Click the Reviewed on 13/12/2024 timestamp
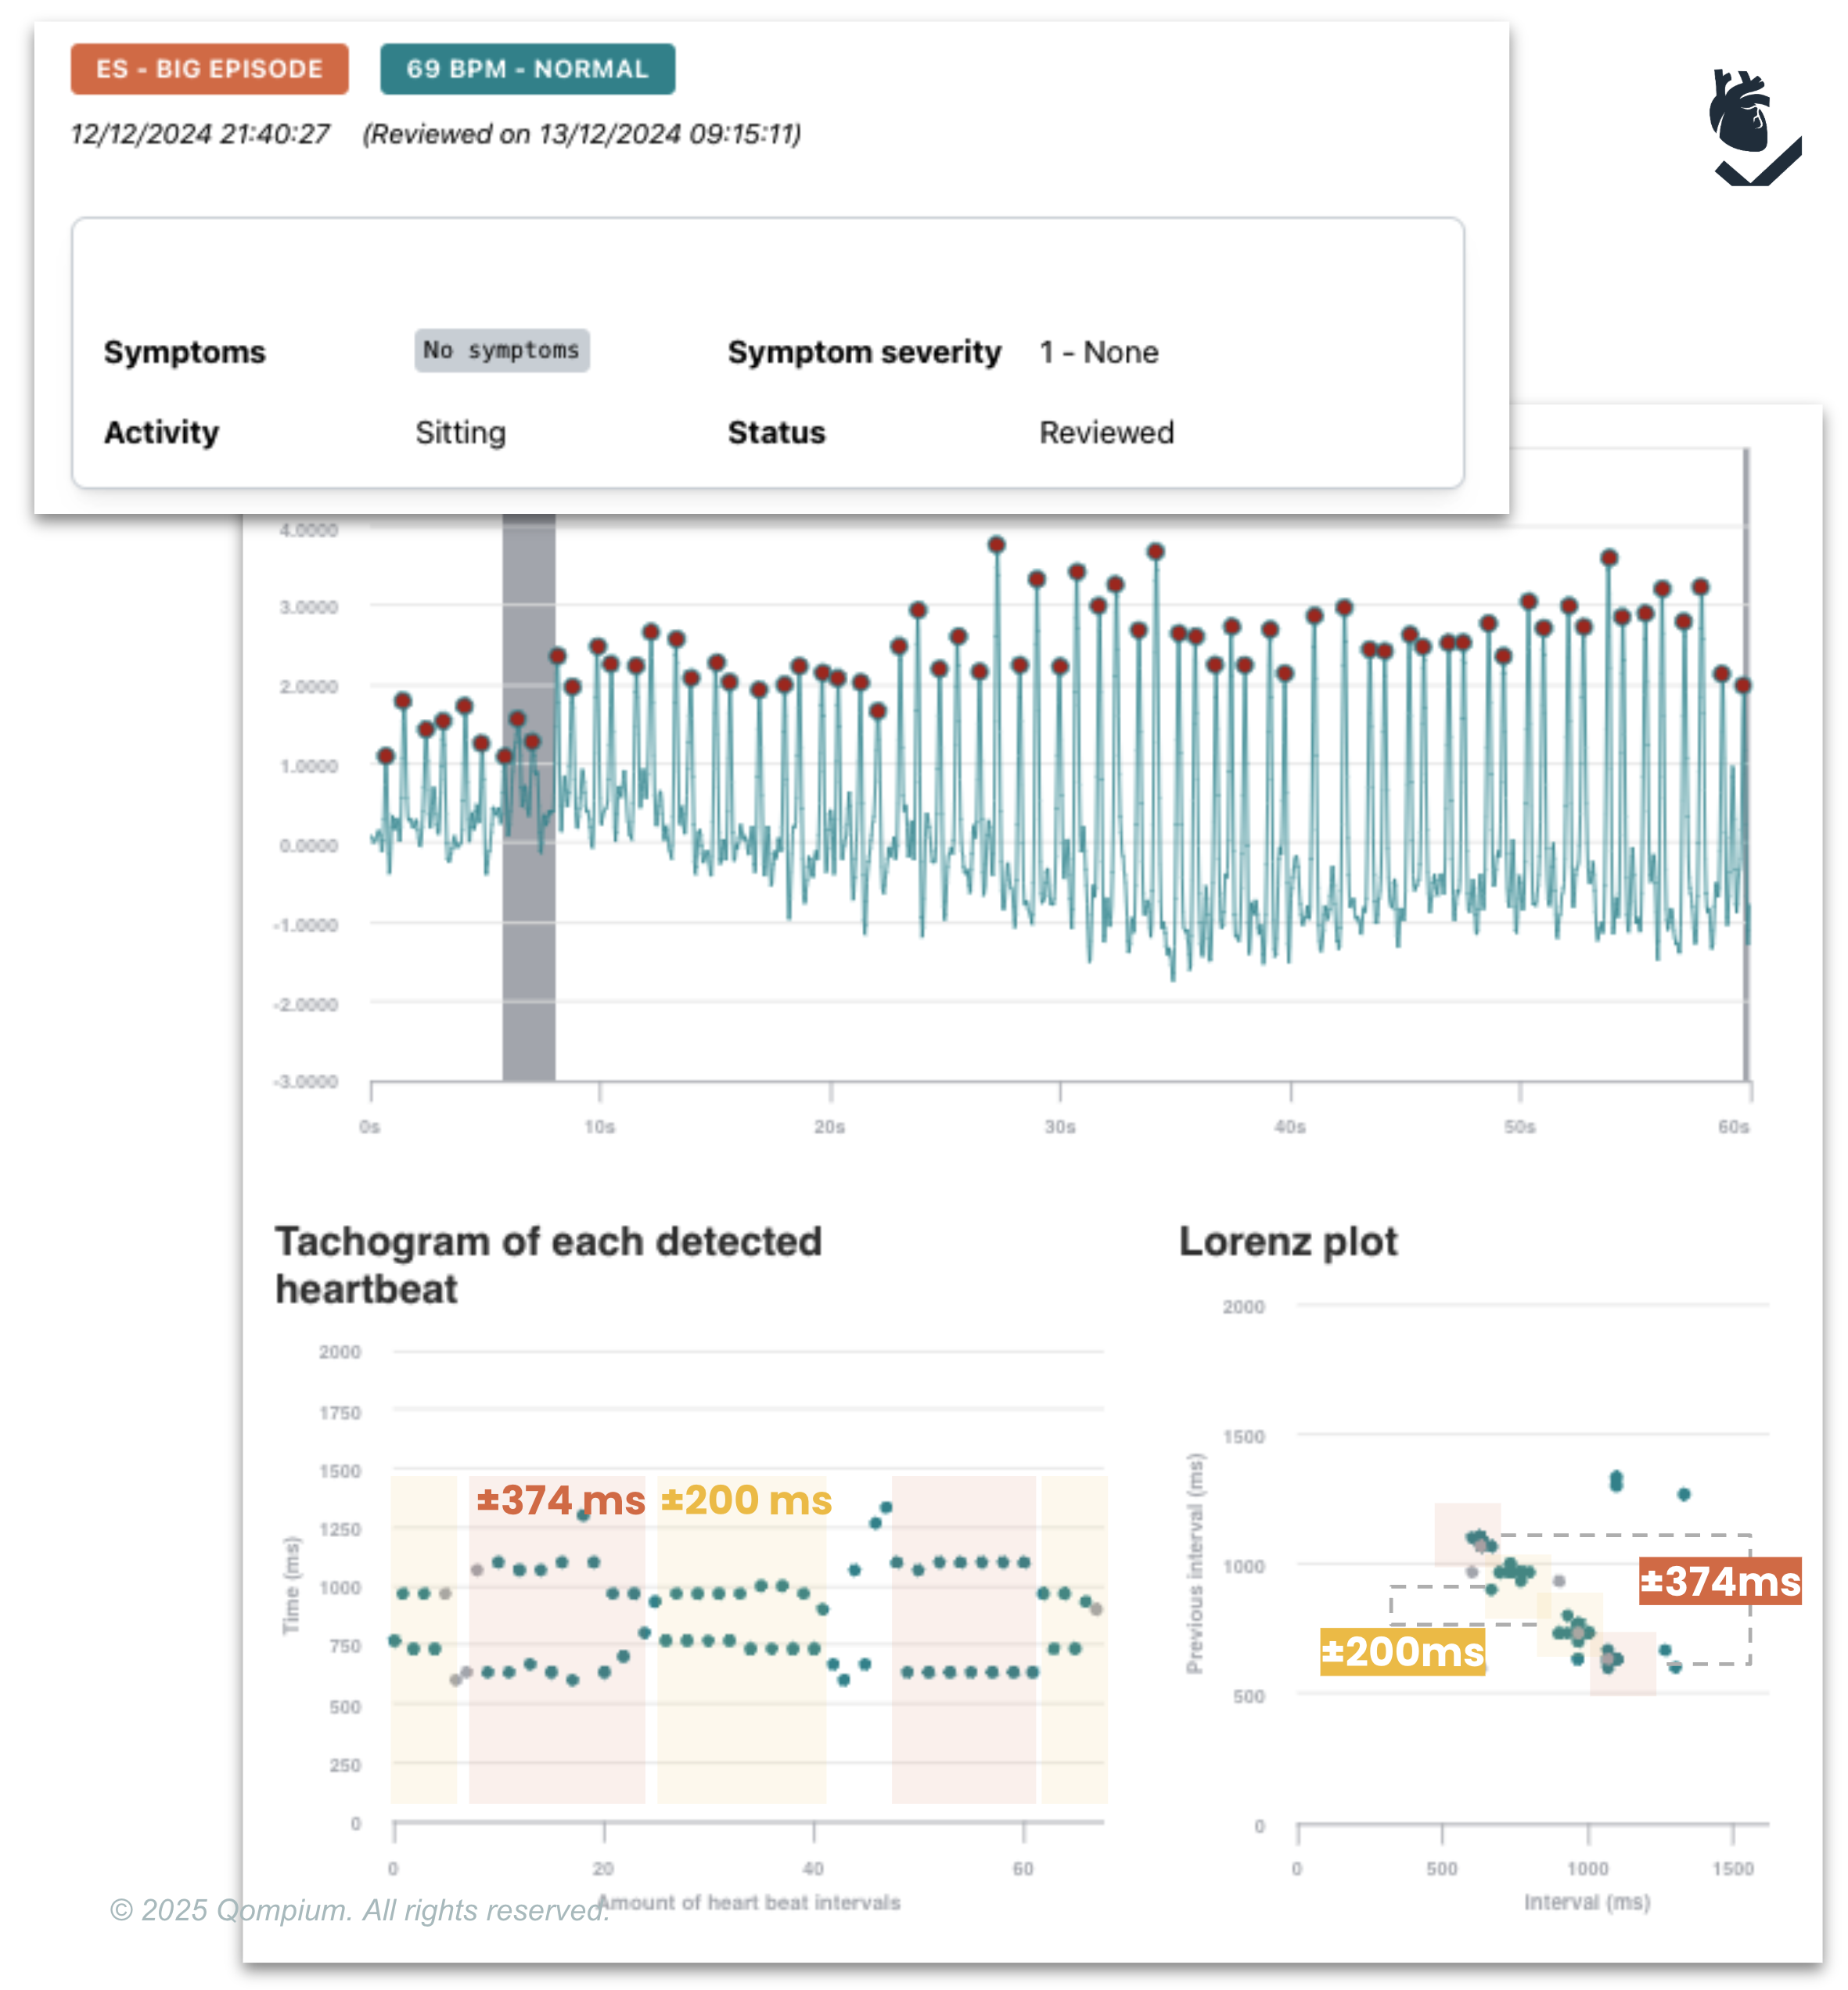The image size is (1848, 1990). pyautogui.click(x=581, y=134)
